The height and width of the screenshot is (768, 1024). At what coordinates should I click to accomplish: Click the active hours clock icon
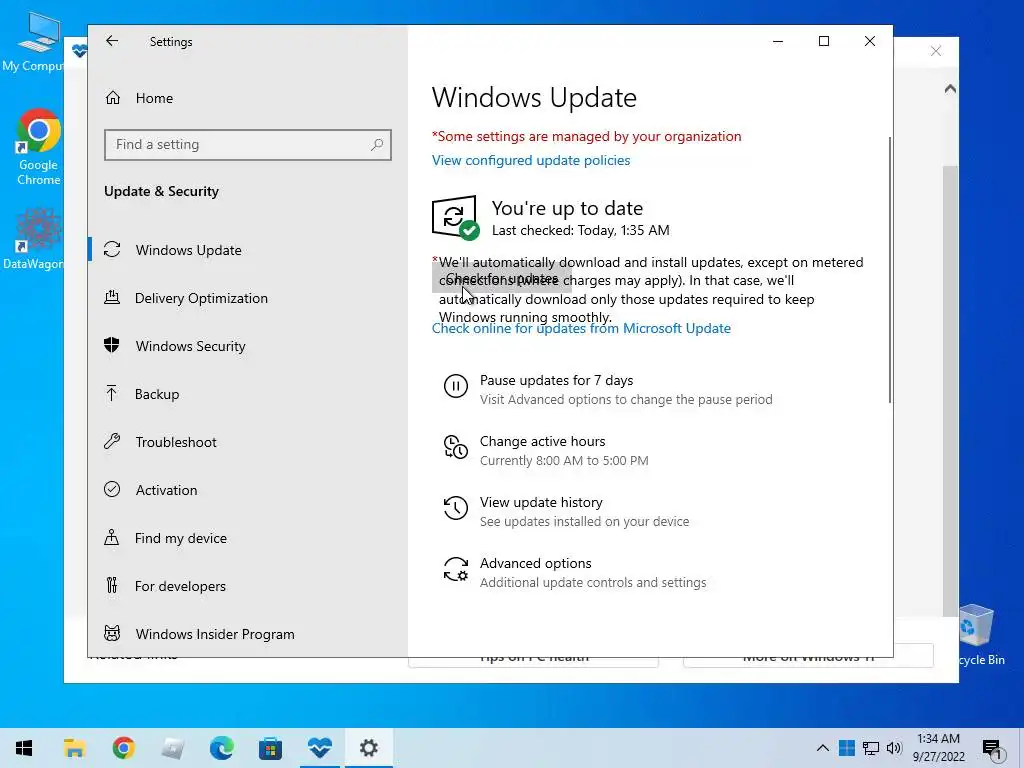(x=456, y=447)
